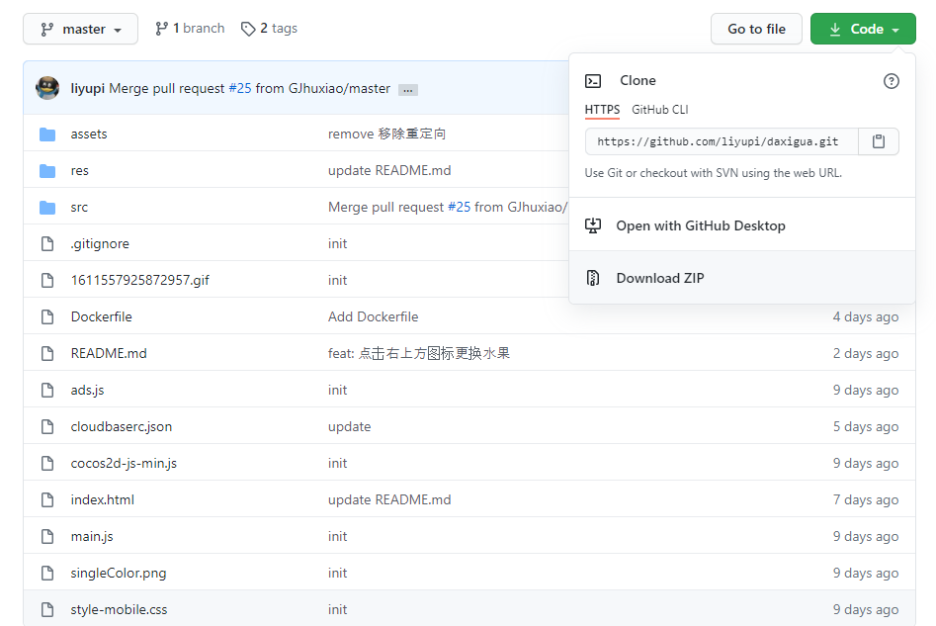Select the HTTPS clone tab
Viewport: 936px width, 626px height.
602,110
